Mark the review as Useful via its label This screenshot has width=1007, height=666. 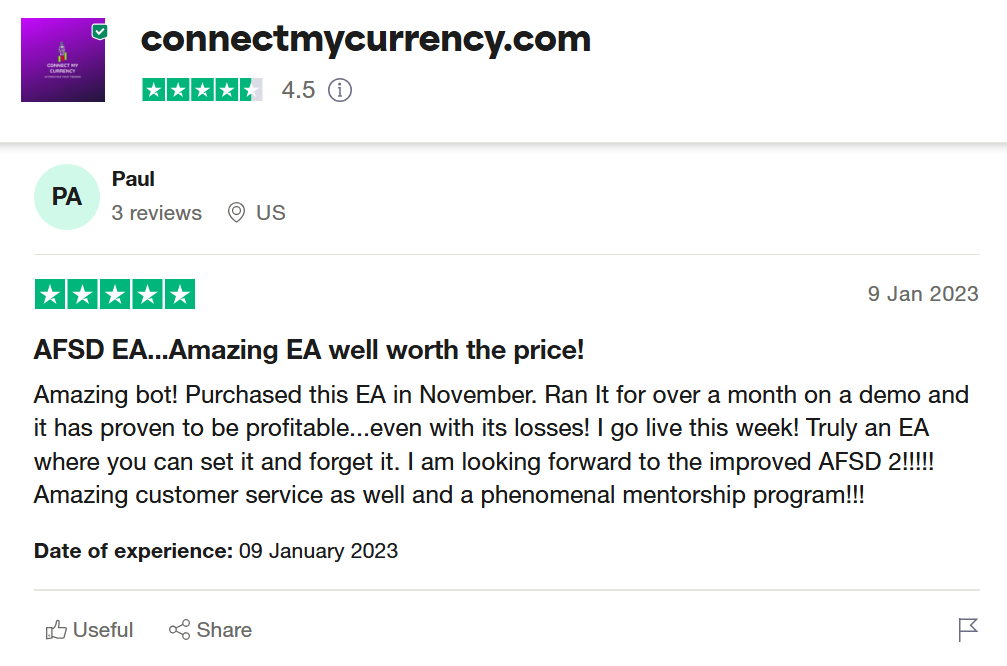pos(103,630)
